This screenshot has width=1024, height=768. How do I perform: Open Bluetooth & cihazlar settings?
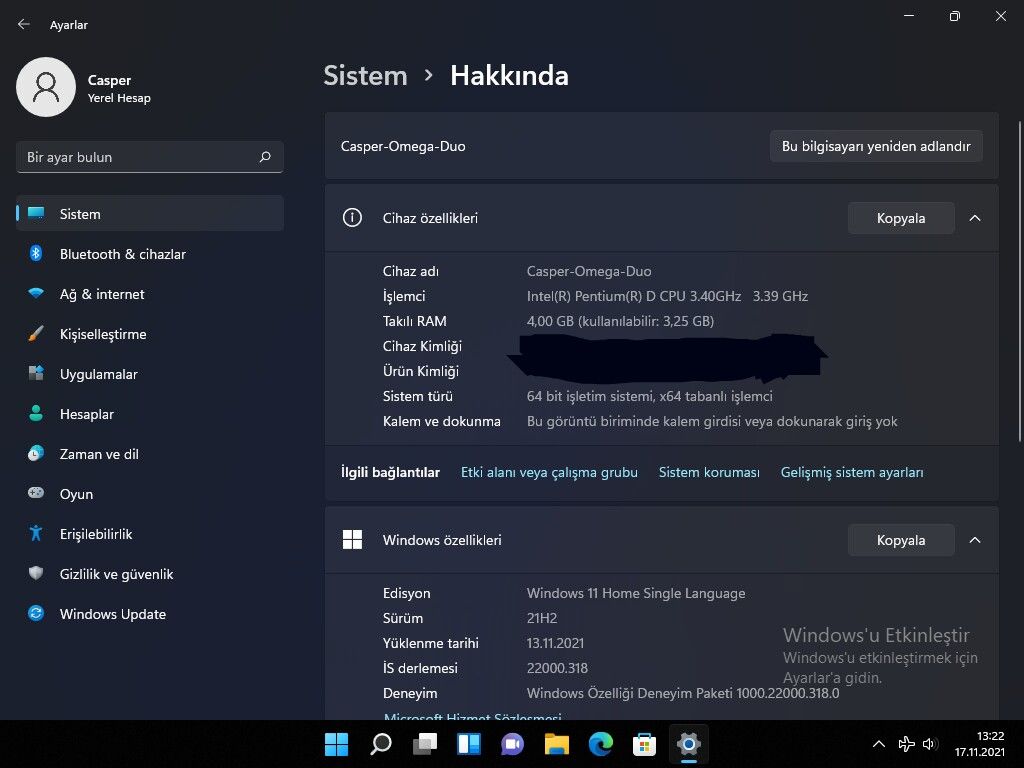(x=150, y=254)
